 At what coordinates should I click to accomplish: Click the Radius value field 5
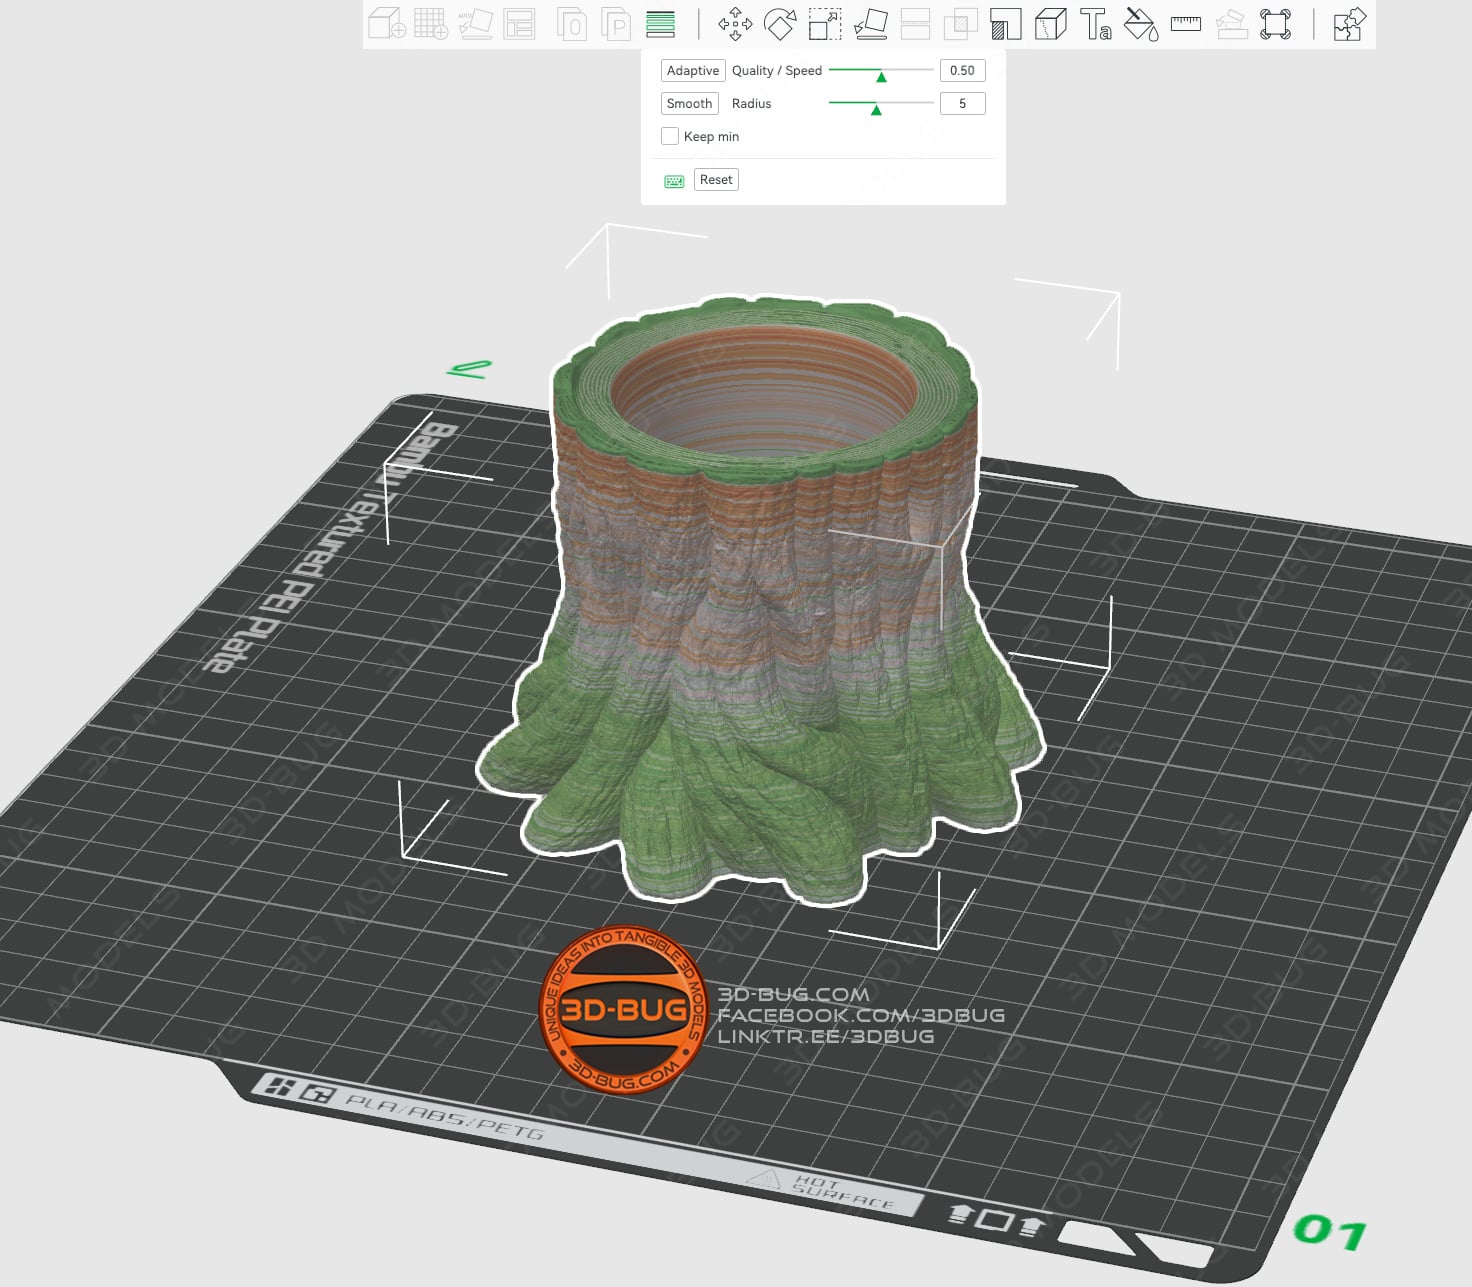[x=962, y=104]
